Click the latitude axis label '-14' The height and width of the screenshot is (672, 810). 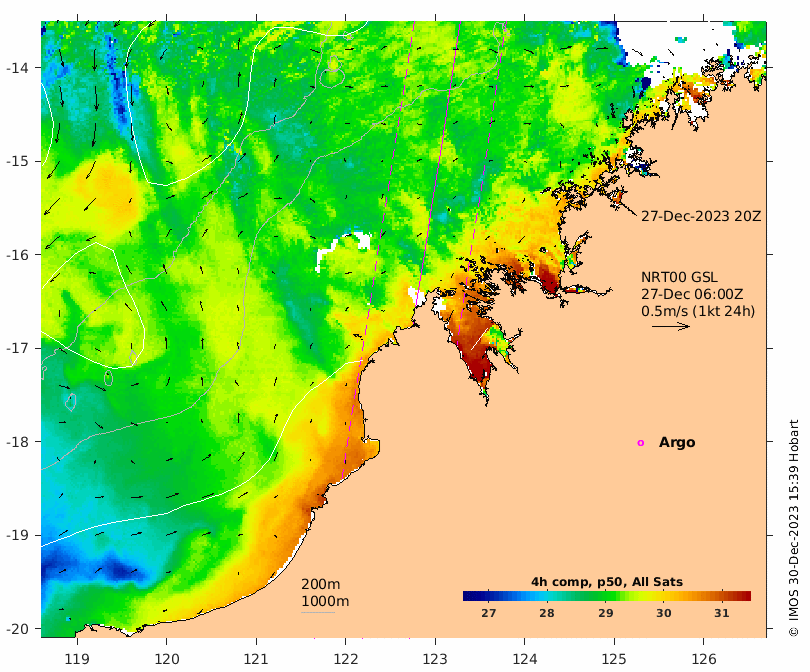tap(17, 68)
